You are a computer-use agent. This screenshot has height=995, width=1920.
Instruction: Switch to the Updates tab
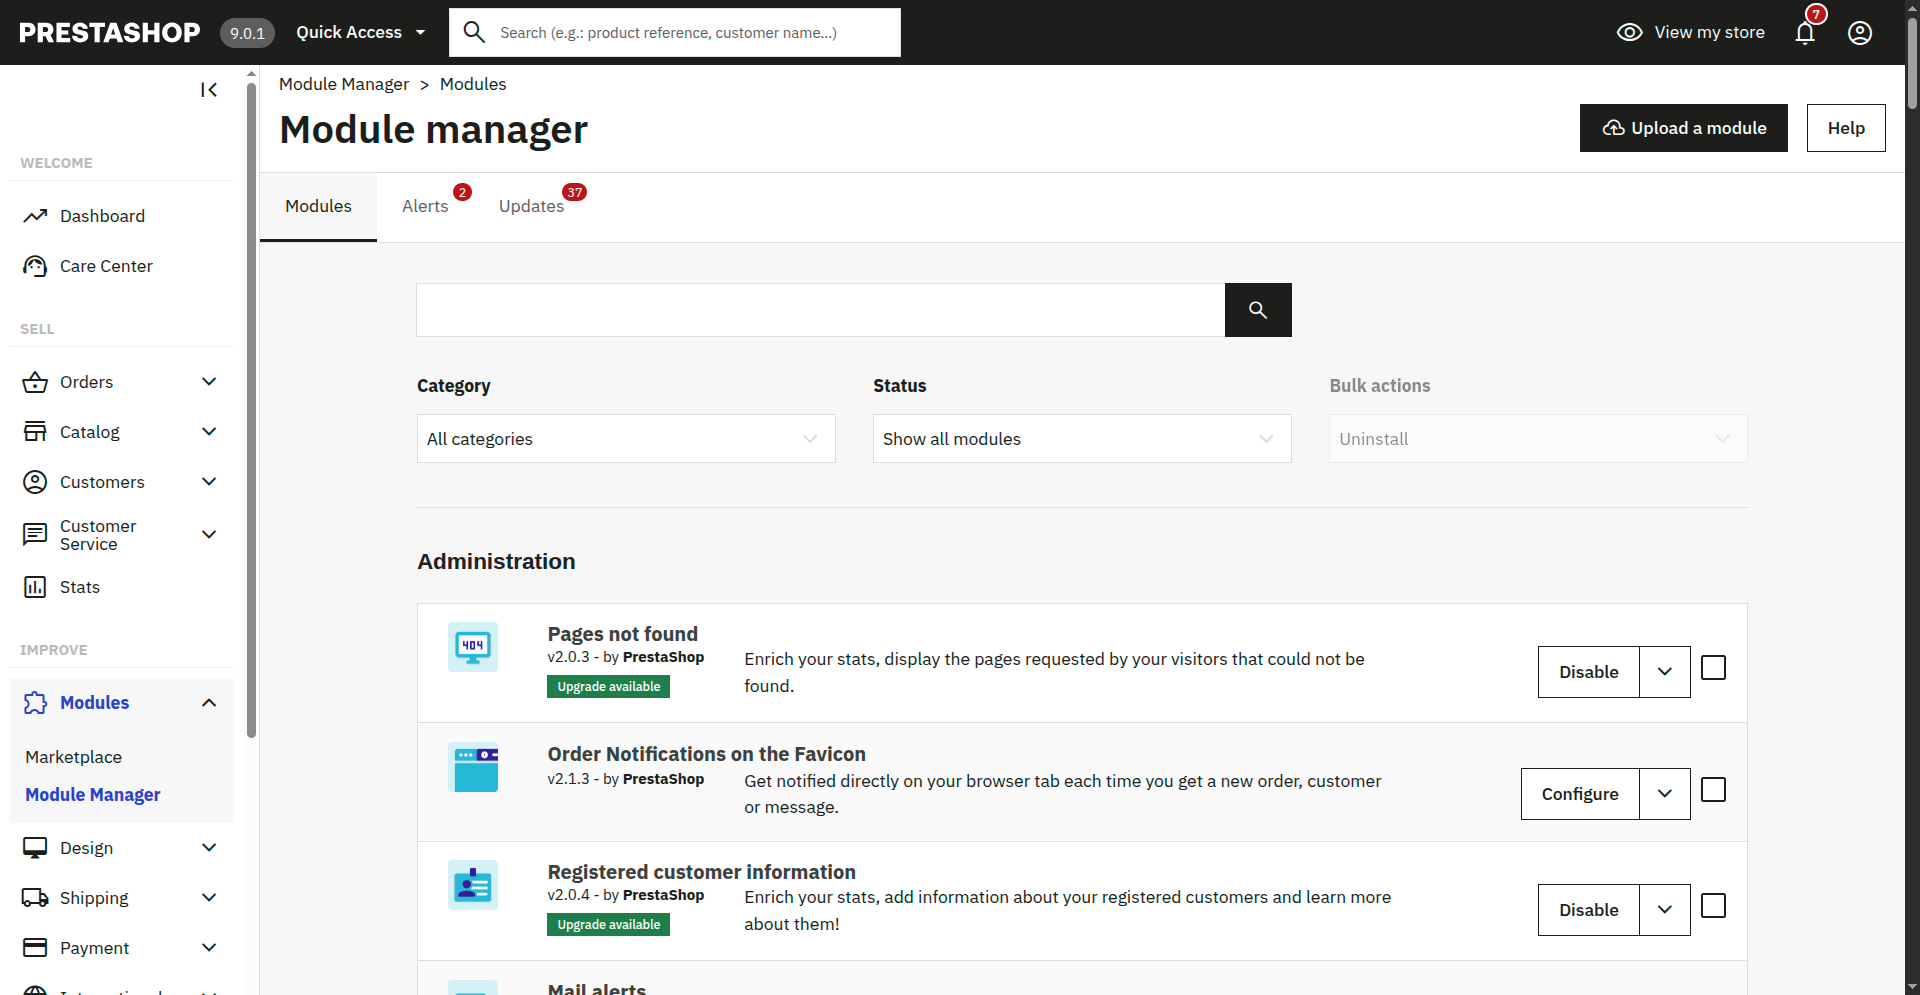[531, 206]
